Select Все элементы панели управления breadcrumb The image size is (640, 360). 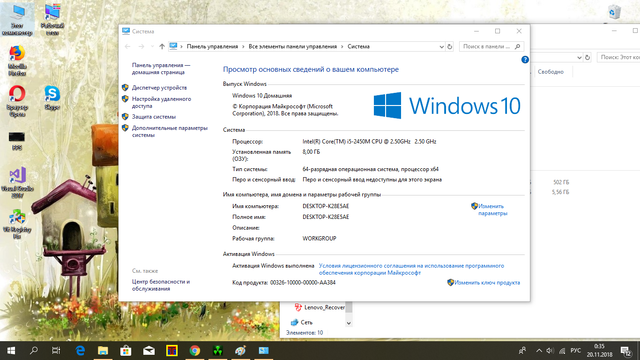point(293,47)
